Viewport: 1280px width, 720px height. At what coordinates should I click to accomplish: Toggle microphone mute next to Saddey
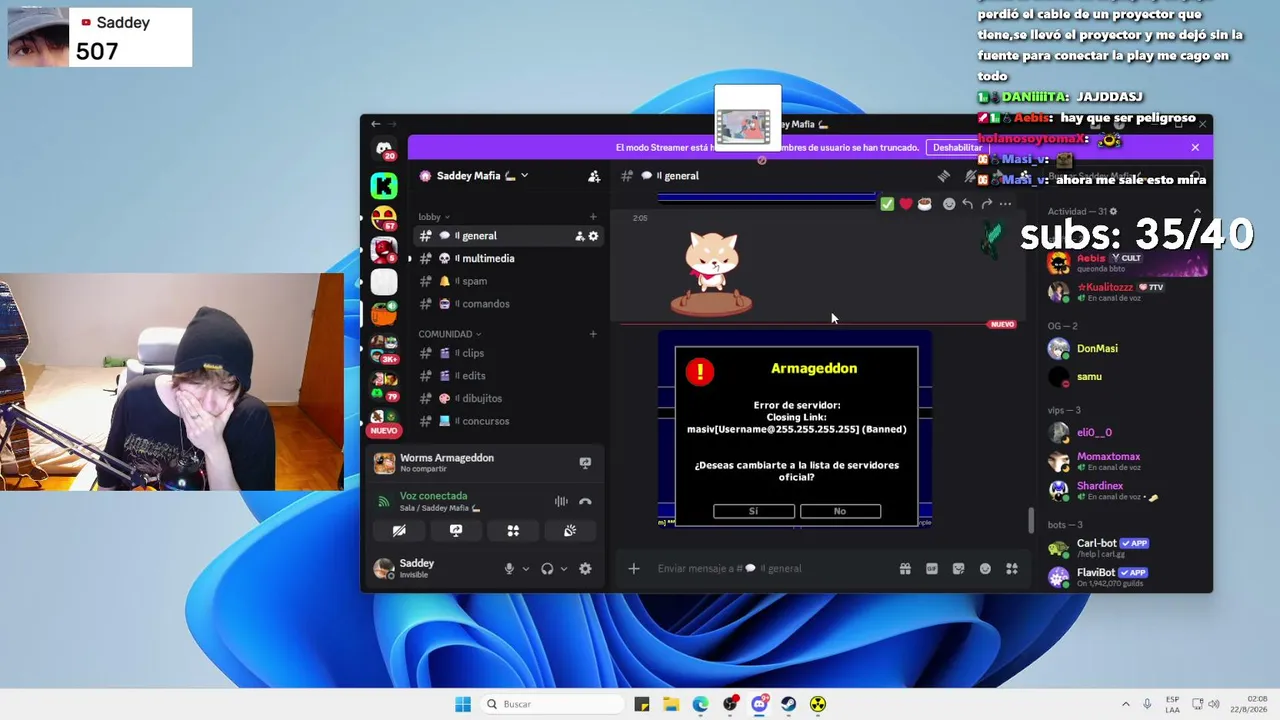[x=509, y=569]
